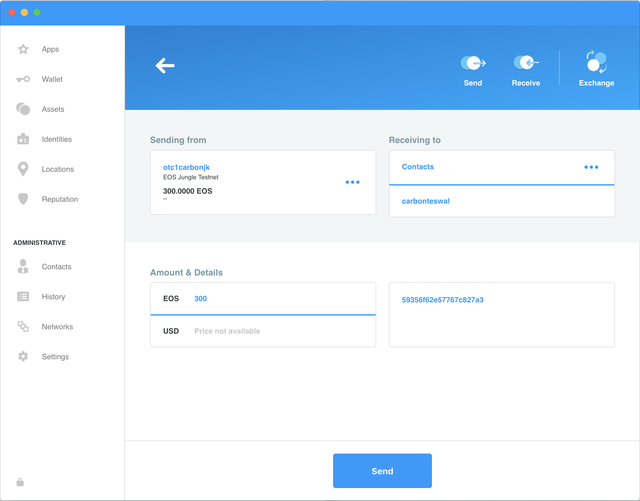Open the Reputation shield icon
Image resolution: width=640 pixels, height=501 pixels.
click(23, 199)
